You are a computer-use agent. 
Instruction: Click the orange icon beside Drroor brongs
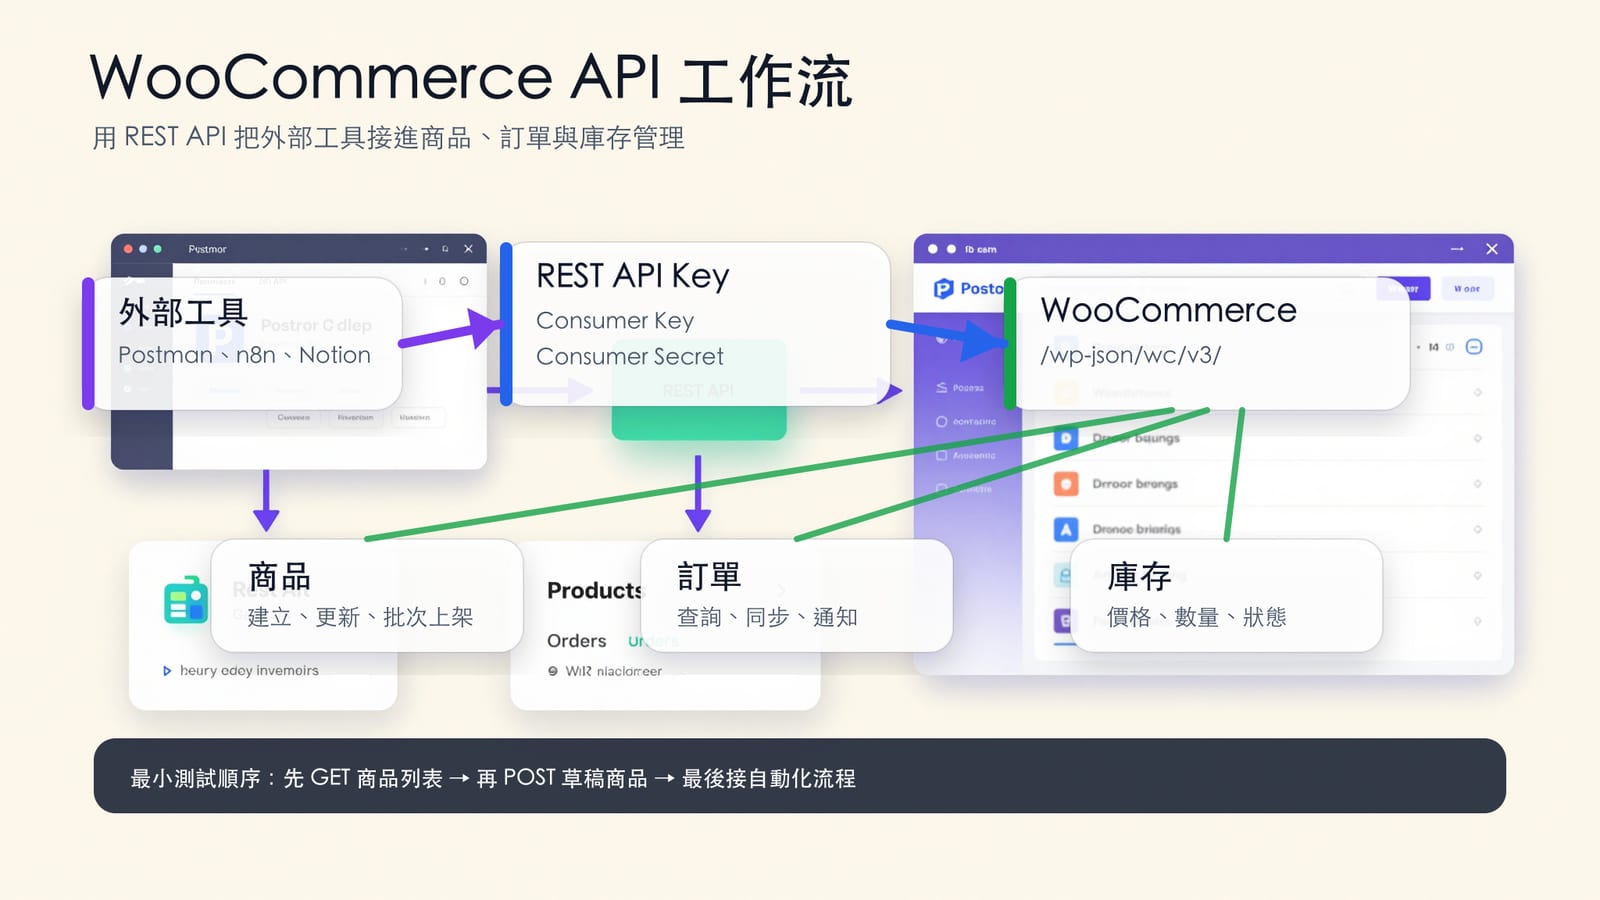click(1066, 484)
